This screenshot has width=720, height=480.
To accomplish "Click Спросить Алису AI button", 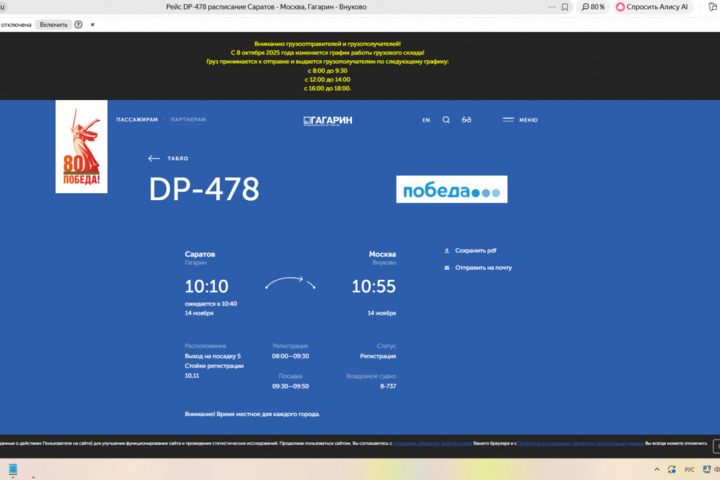I will coord(652,7).
